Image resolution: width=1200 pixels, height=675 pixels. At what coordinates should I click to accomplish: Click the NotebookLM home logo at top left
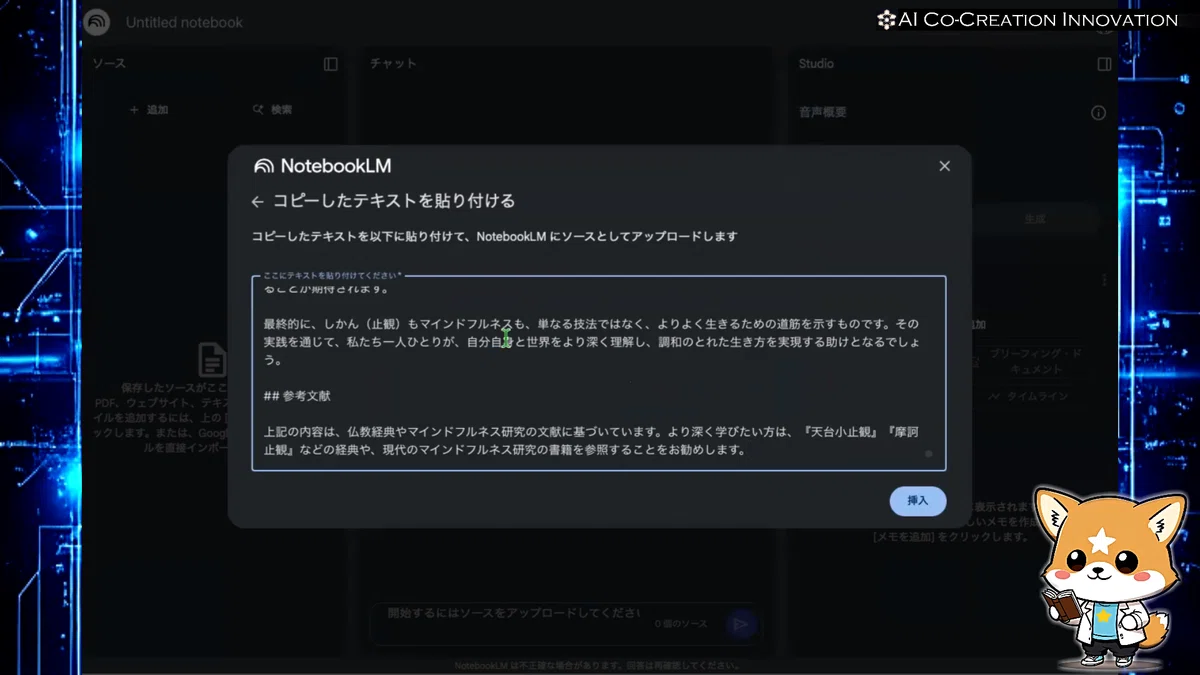(97, 22)
